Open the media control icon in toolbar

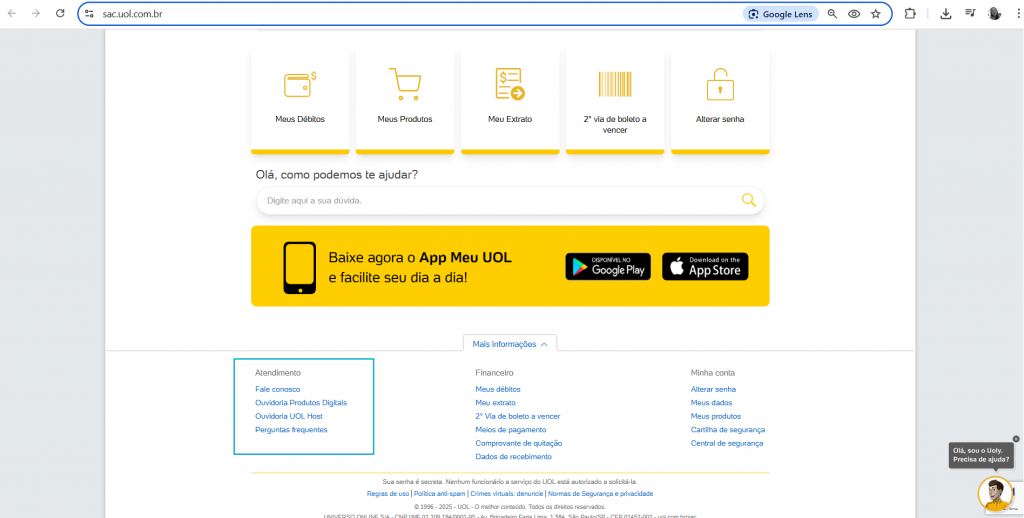pos(970,14)
